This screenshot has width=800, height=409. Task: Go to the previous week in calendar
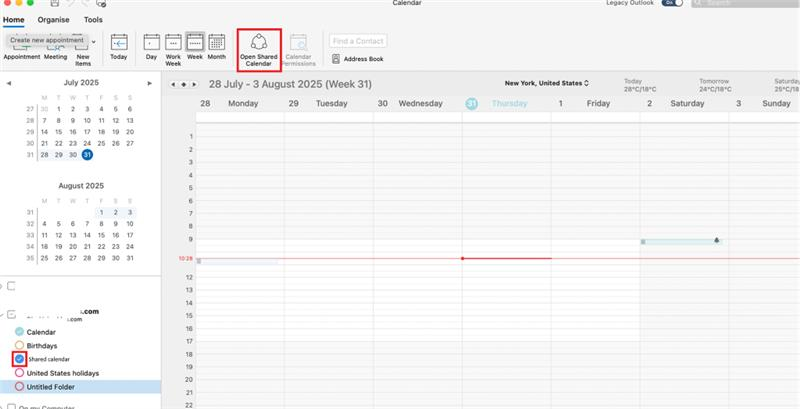(x=173, y=85)
